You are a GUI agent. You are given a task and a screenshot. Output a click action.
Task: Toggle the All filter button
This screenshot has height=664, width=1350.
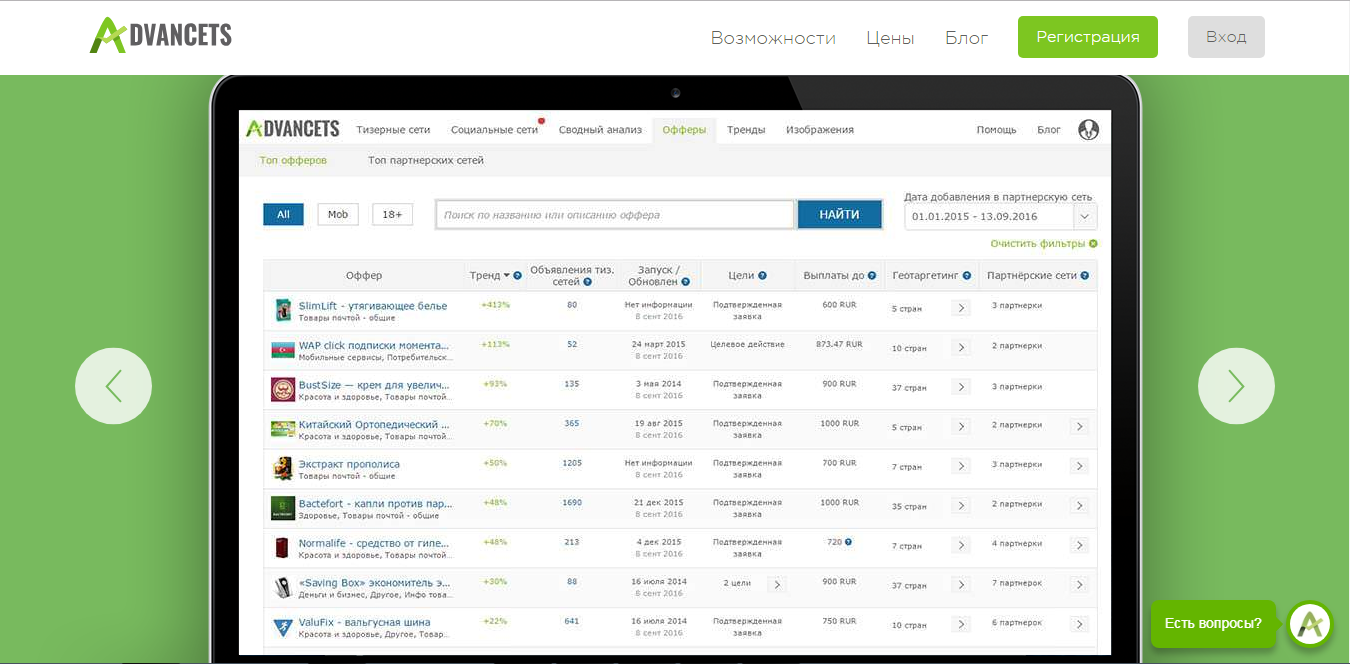click(283, 215)
